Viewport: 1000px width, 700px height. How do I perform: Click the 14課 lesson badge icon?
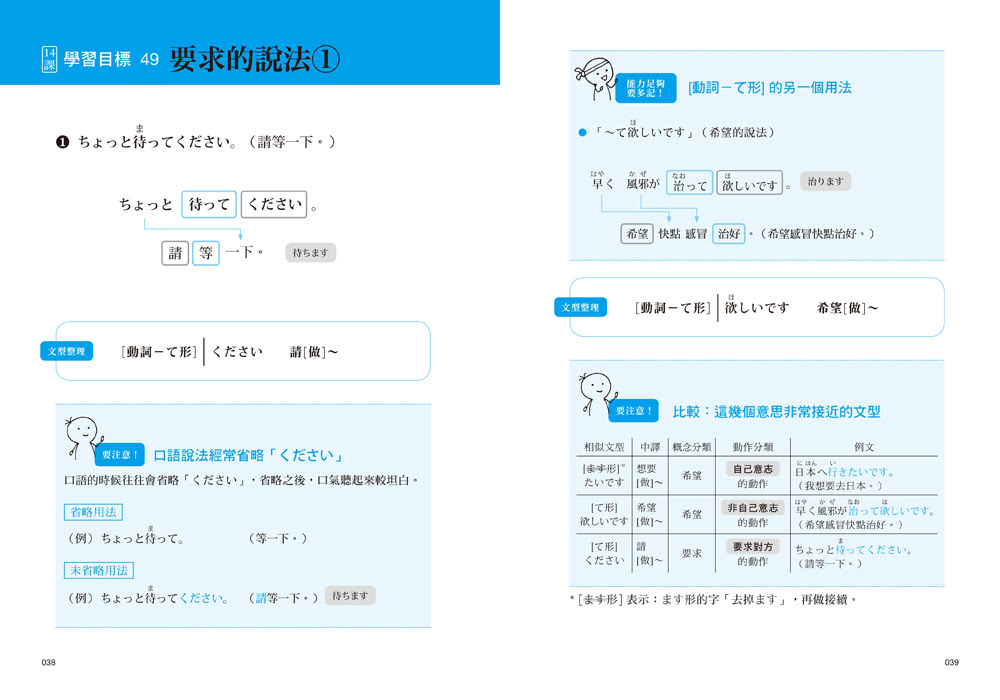(x=50, y=60)
